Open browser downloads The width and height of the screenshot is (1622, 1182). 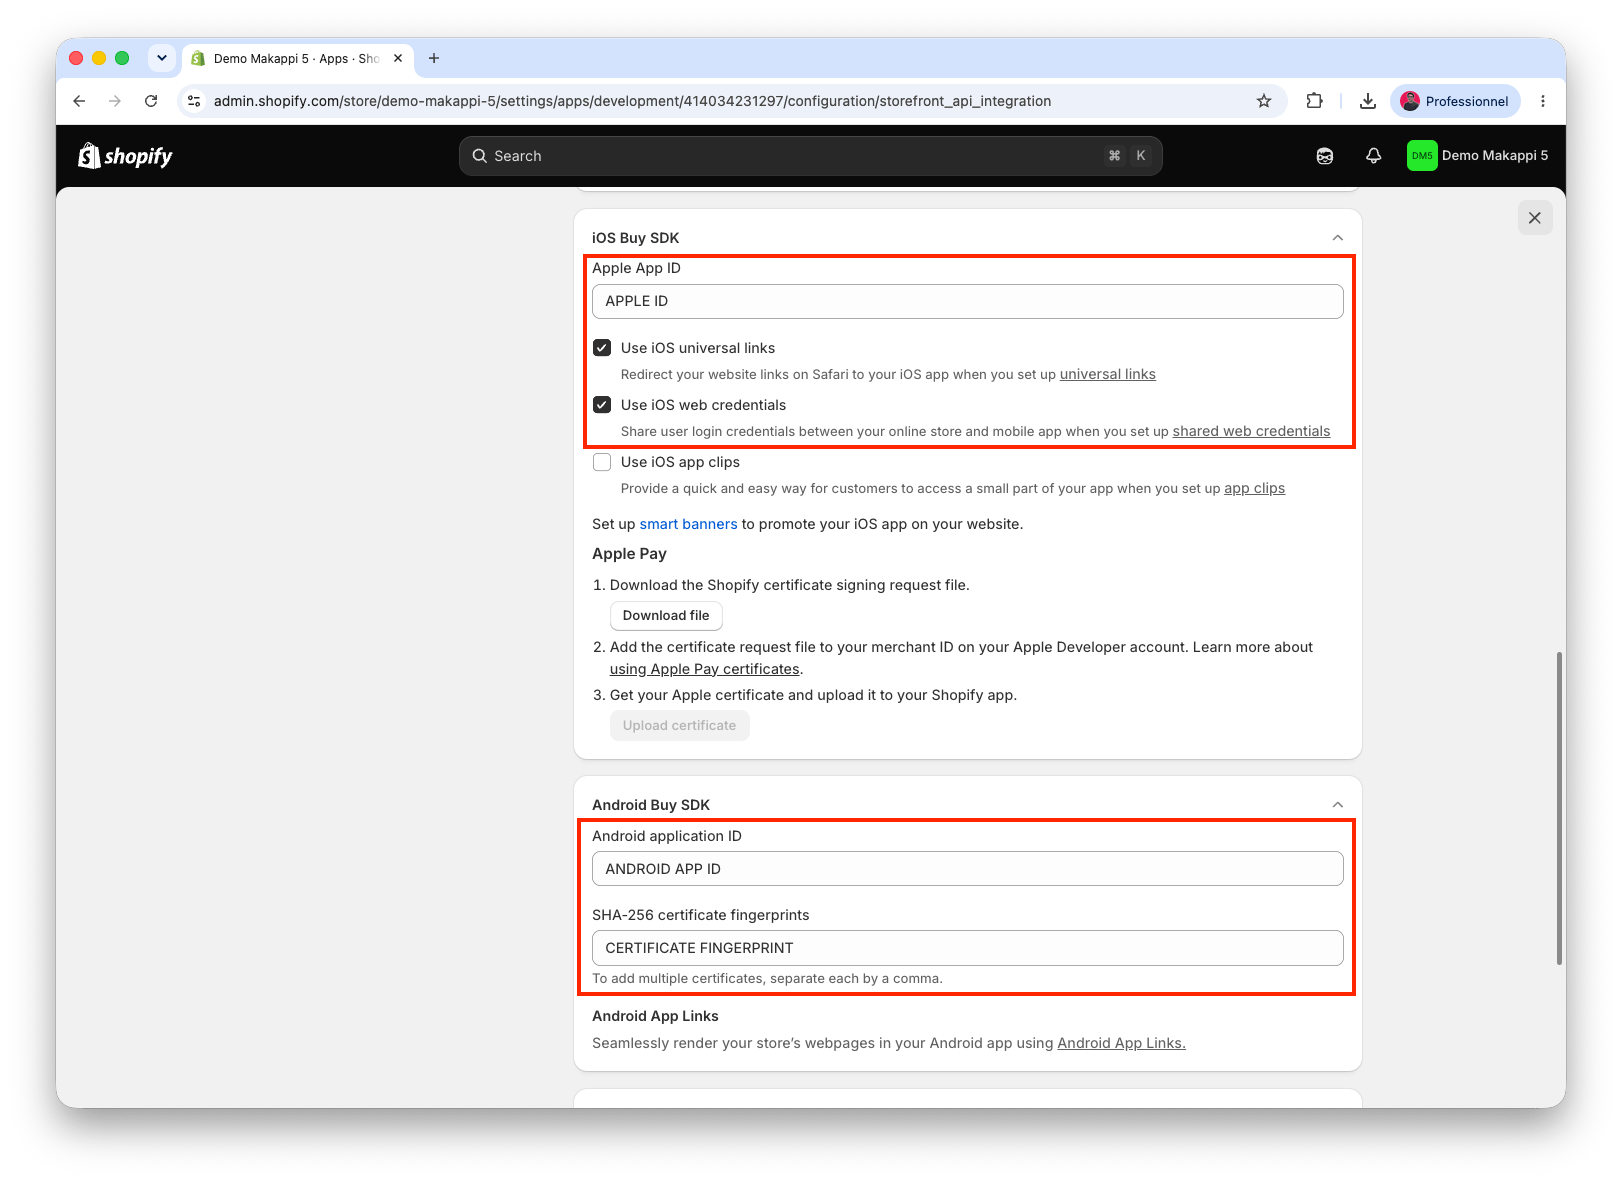pos(1368,101)
